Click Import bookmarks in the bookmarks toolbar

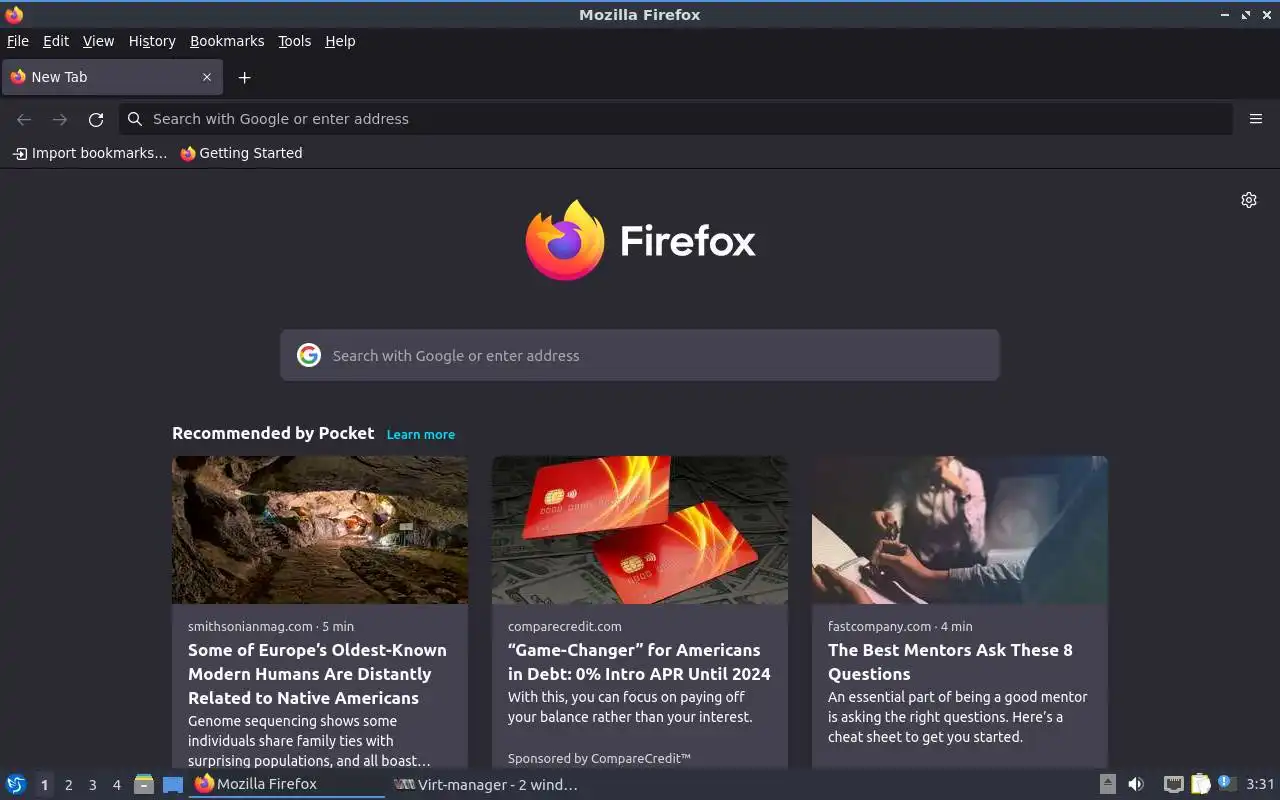click(x=90, y=153)
